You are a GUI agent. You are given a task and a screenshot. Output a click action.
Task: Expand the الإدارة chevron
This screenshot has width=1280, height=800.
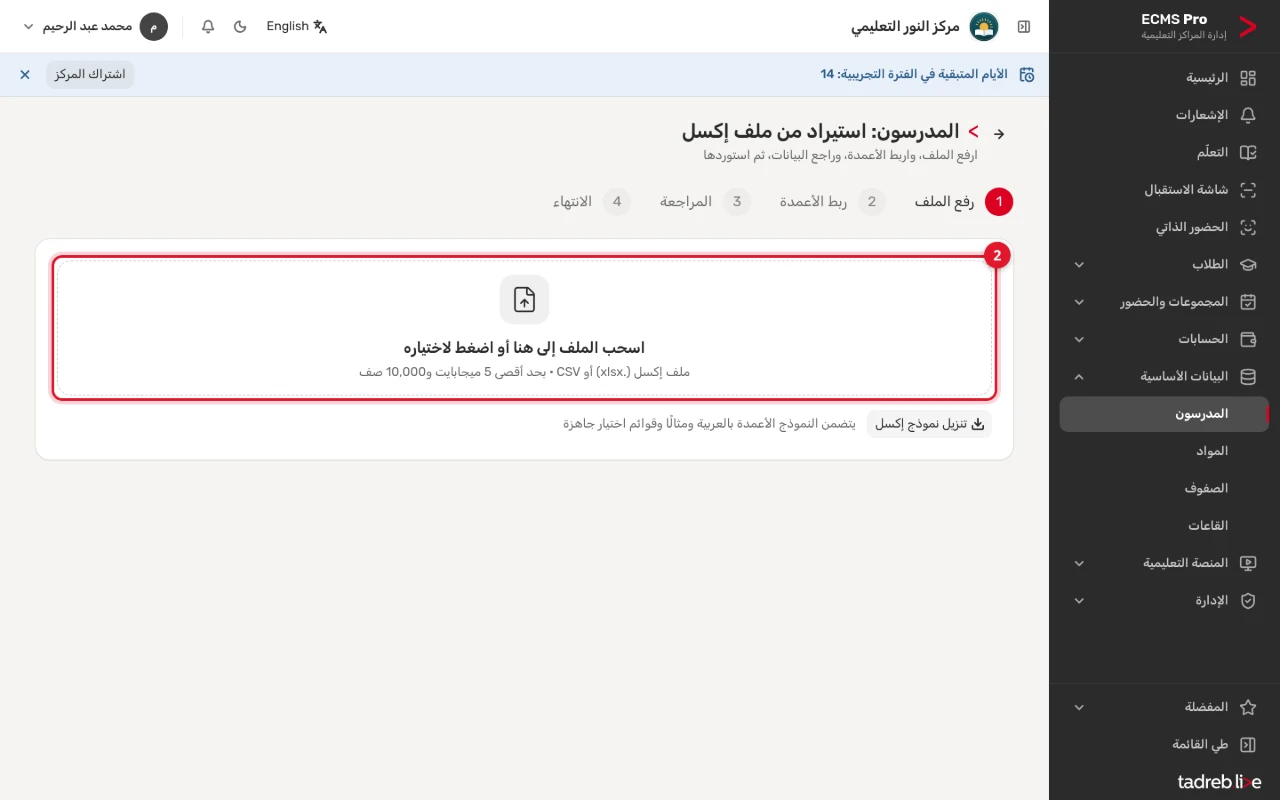[x=1079, y=601]
